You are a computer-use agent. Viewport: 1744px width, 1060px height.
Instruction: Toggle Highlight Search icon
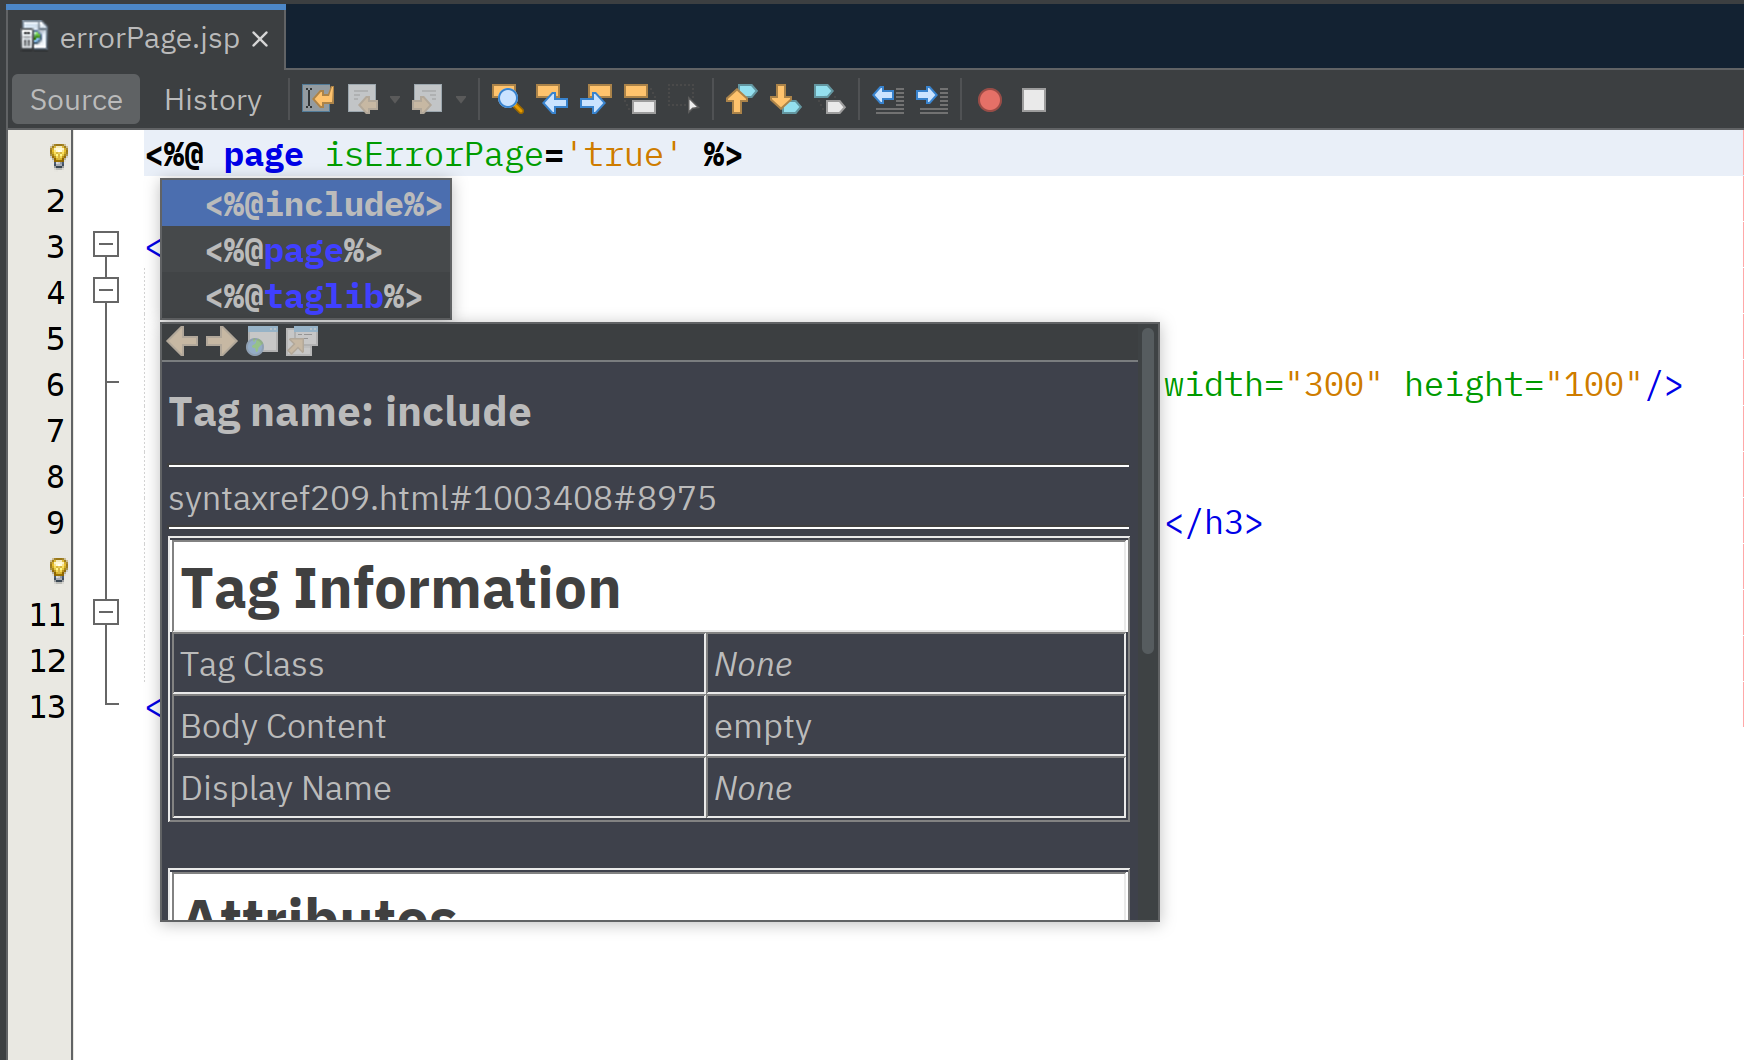pos(640,99)
